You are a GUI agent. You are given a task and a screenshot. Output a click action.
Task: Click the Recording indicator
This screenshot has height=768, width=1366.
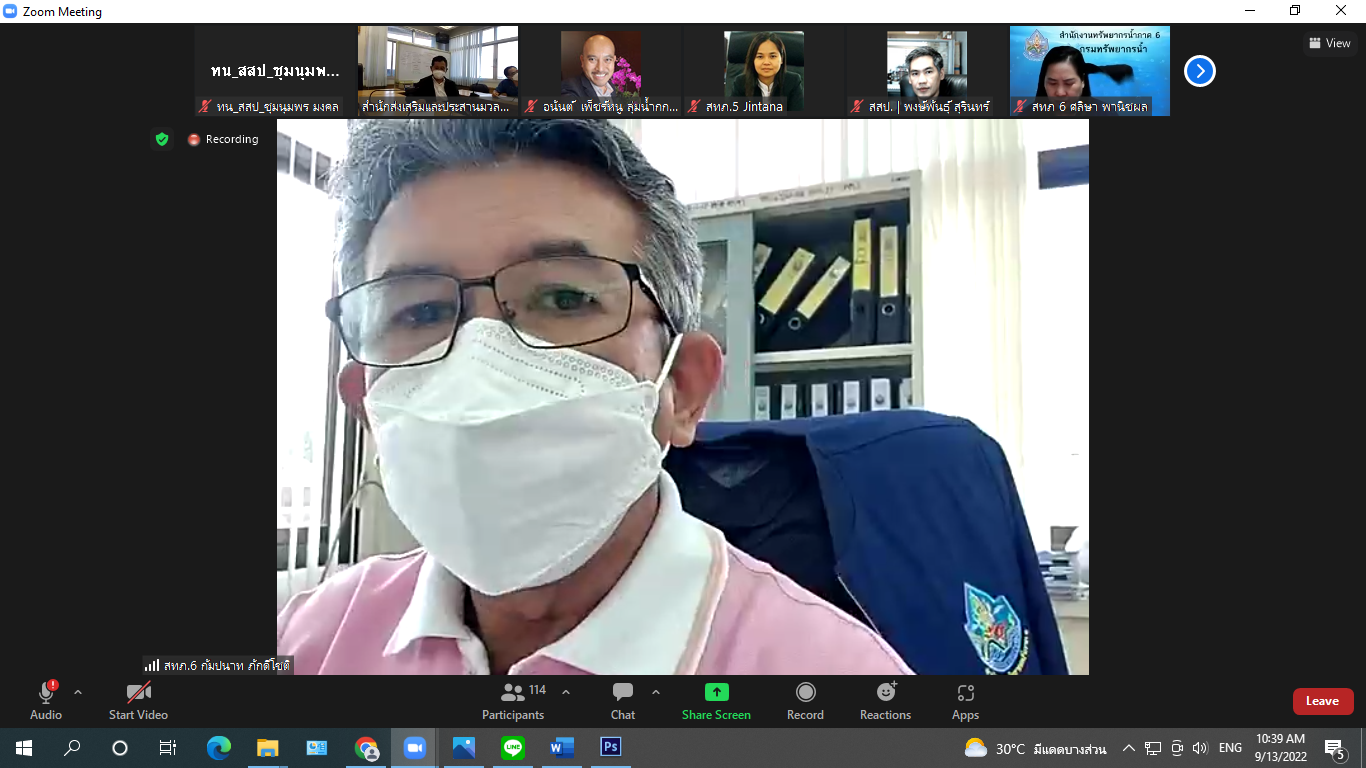[223, 139]
